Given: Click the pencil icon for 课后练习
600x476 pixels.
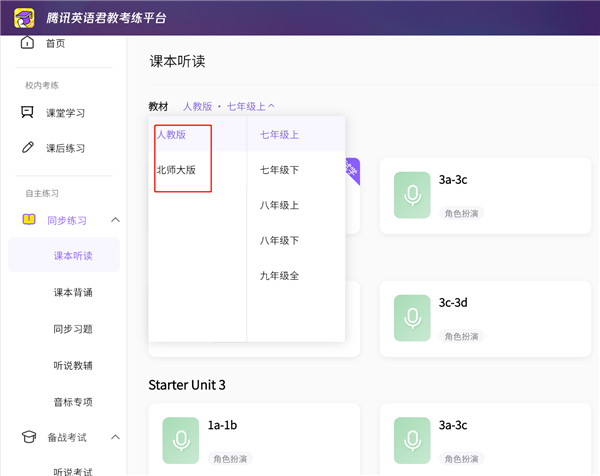Looking at the screenshot, I should point(27,148).
